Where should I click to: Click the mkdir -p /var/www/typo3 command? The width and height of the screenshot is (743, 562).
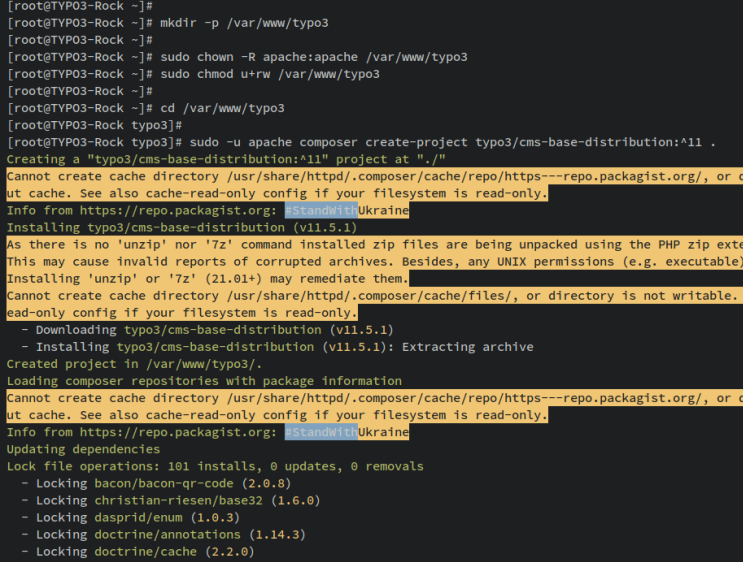click(237, 23)
